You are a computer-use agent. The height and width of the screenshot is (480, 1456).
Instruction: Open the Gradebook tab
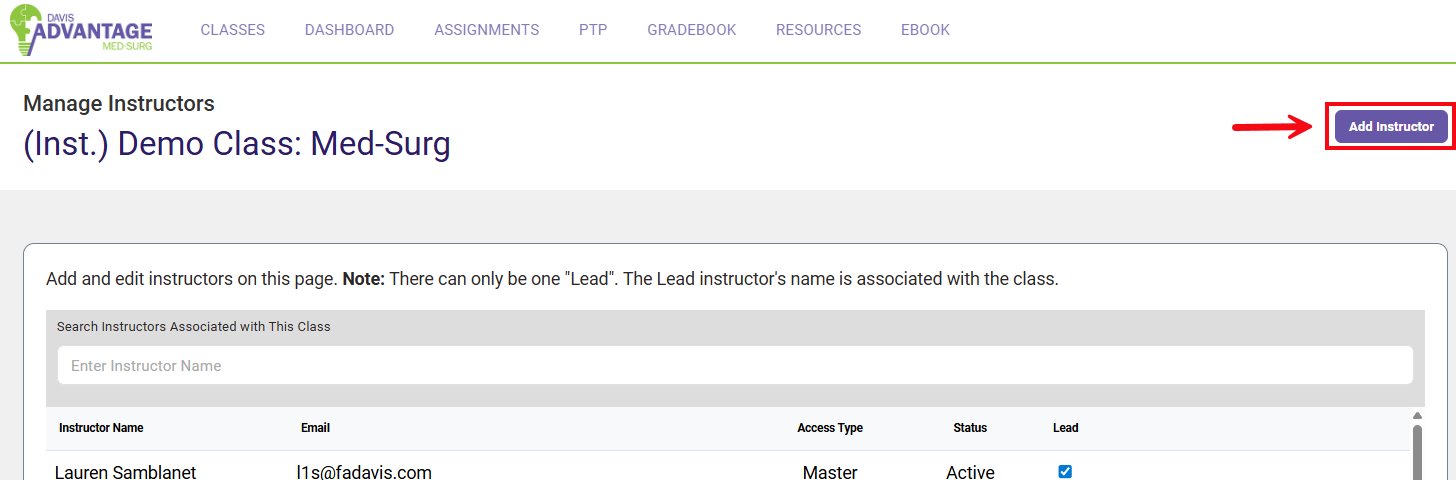point(691,30)
